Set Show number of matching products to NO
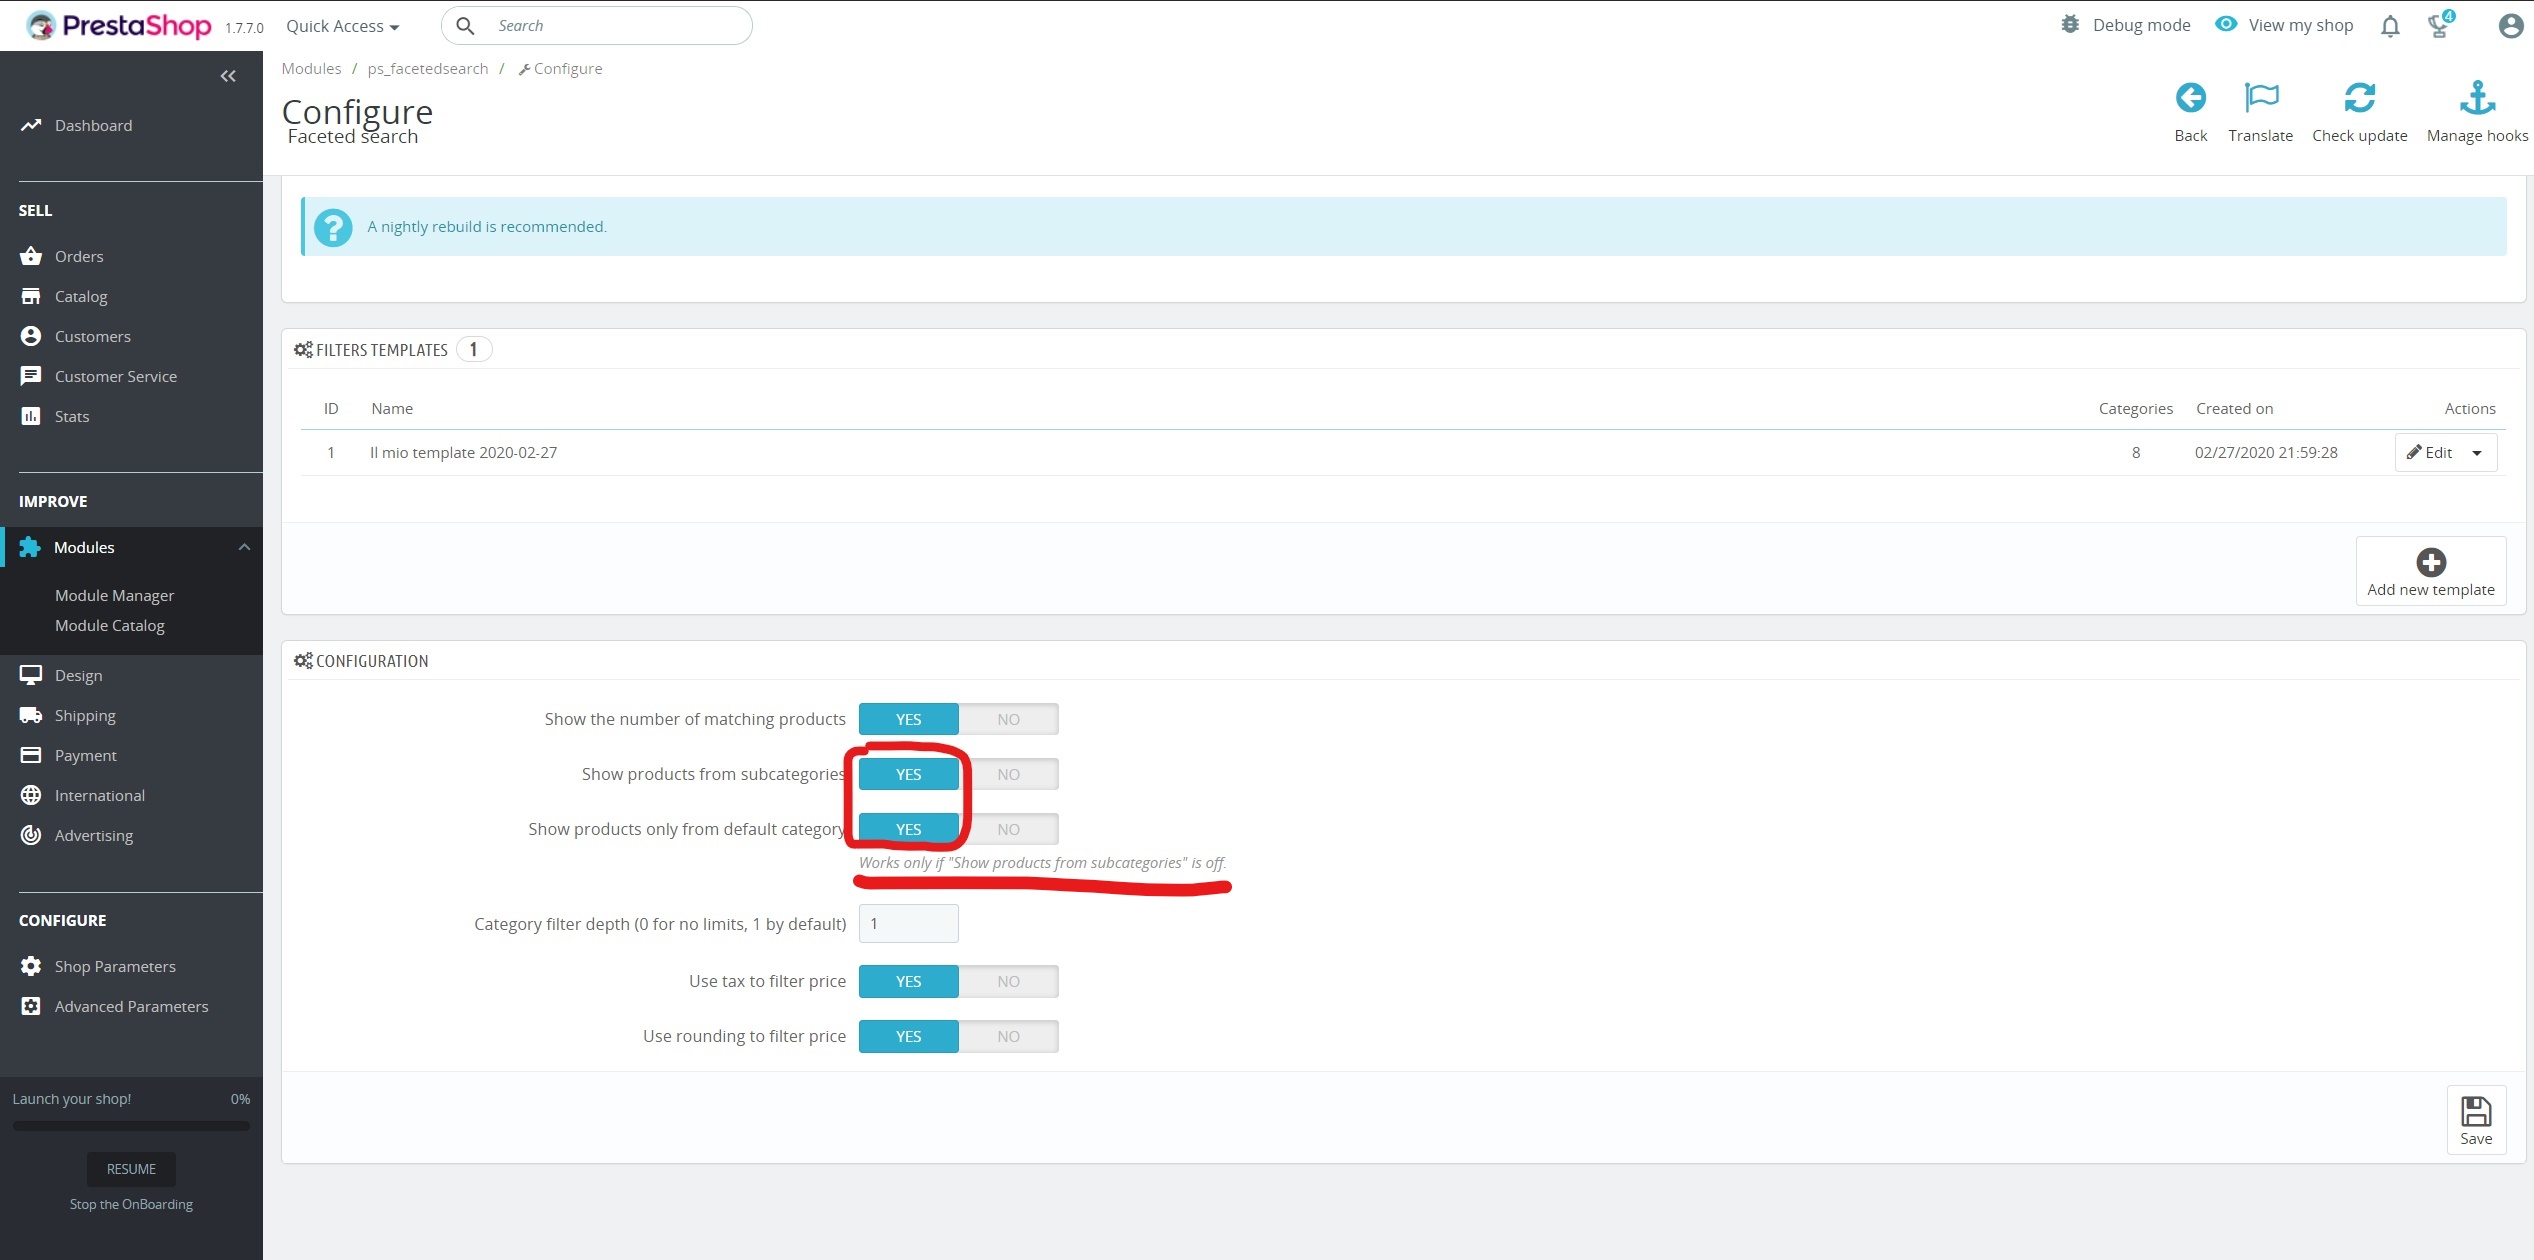The width and height of the screenshot is (2534, 1260). pyautogui.click(x=1008, y=719)
